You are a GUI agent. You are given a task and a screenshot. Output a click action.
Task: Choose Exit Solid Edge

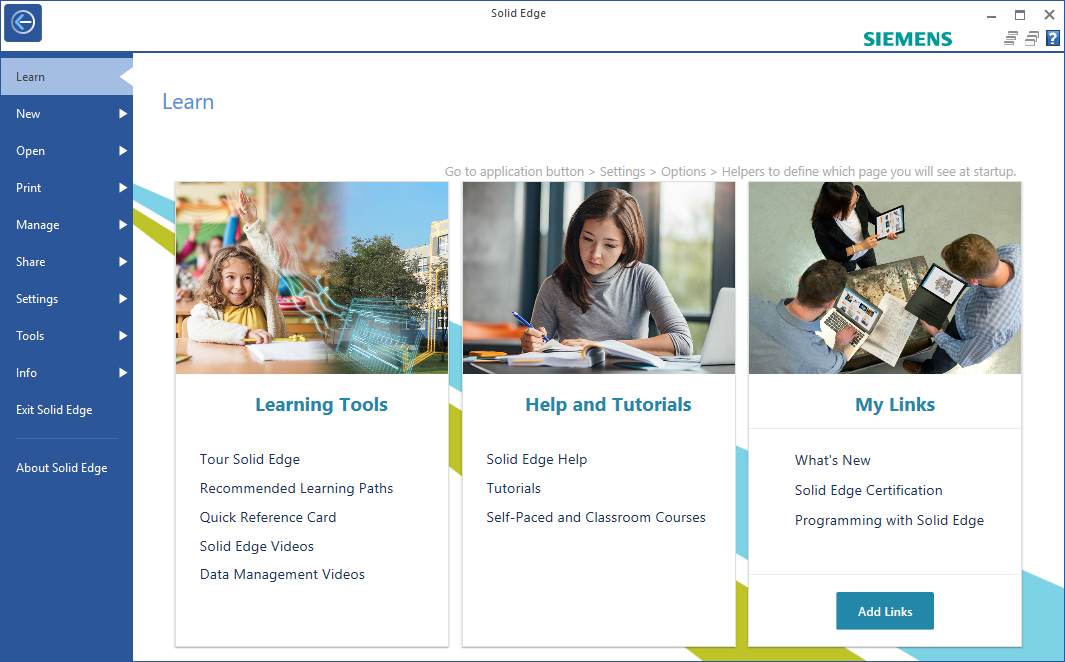click(54, 410)
